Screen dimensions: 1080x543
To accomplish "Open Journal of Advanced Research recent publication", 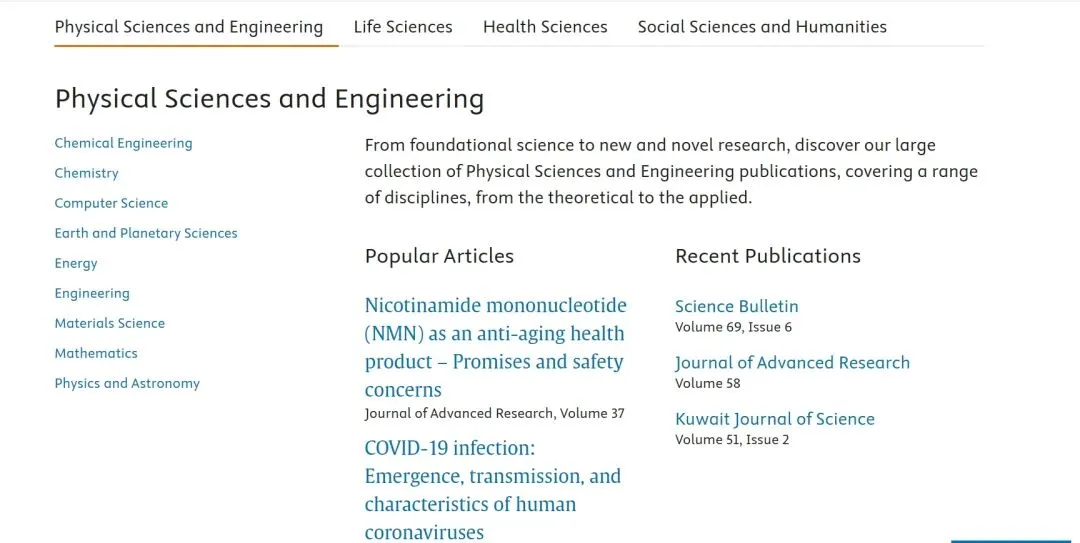I will click(792, 363).
